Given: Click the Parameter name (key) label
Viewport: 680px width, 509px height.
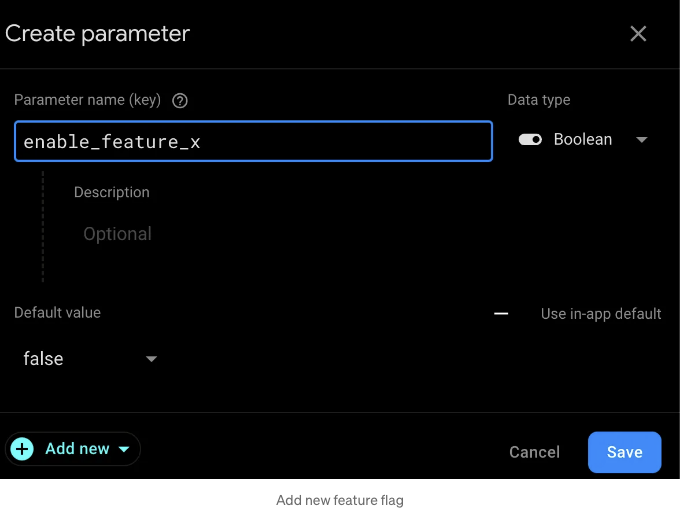Looking at the screenshot, I should (87, 100).
